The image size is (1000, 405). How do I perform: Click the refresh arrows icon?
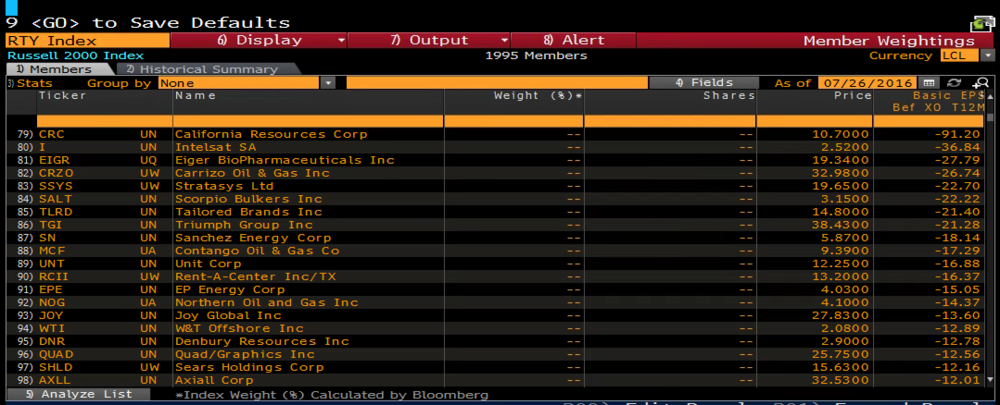(954, 83)
